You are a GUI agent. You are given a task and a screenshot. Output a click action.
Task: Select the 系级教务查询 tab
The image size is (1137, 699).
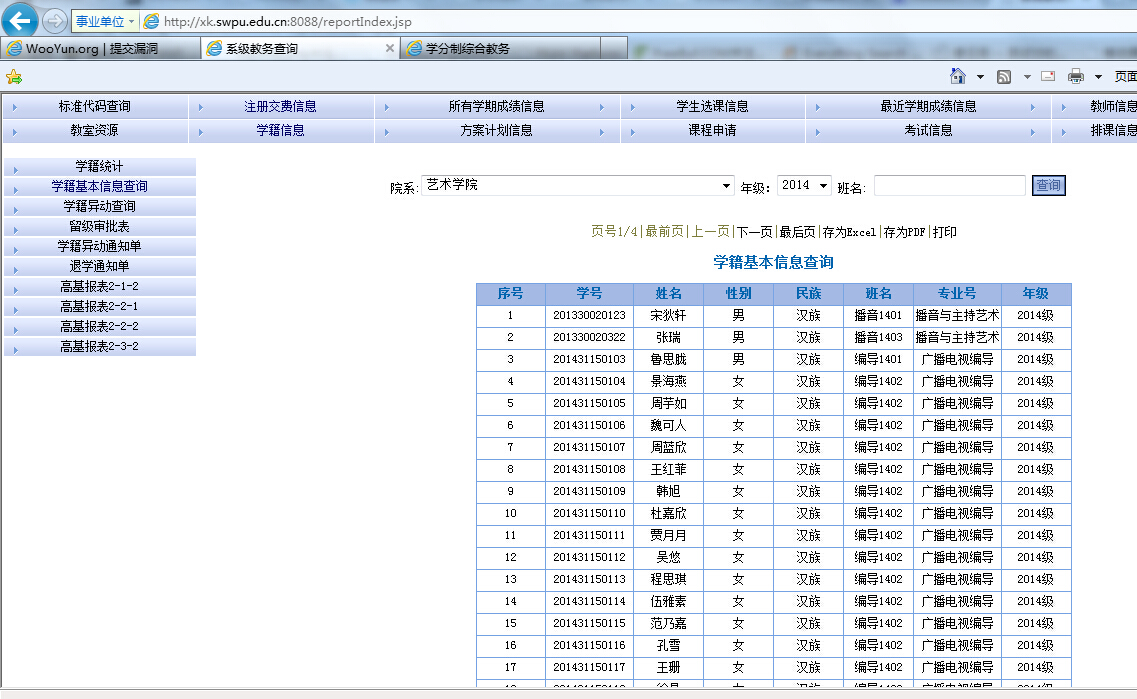tap(300, 49)
